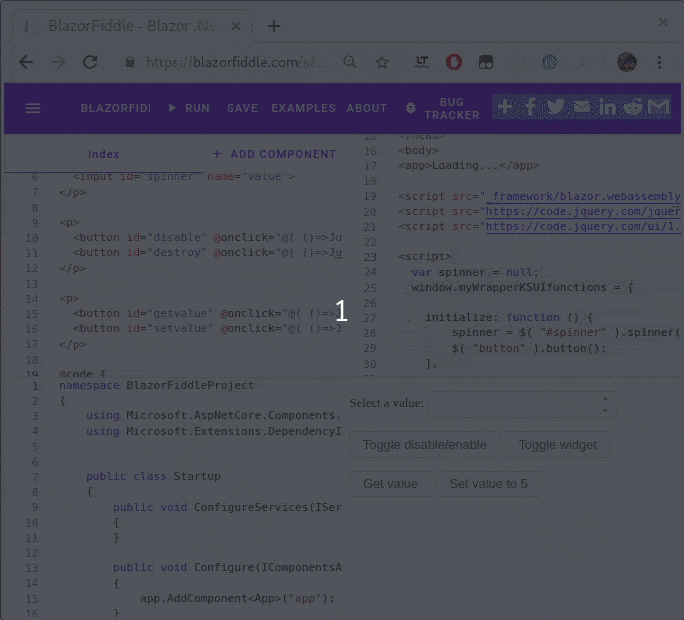Open the BUG TRACKER link
684x620 pixels.
[451, 108]
